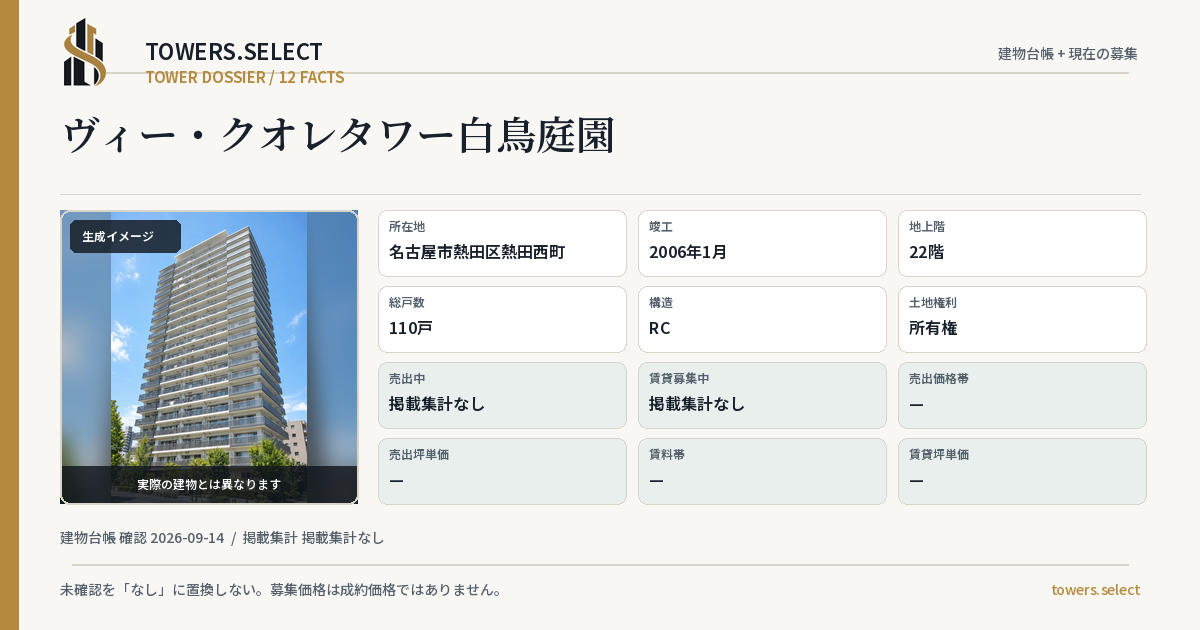Click the 構造 RC card
The image size is (1200, 630).
(x=762, y=319)
